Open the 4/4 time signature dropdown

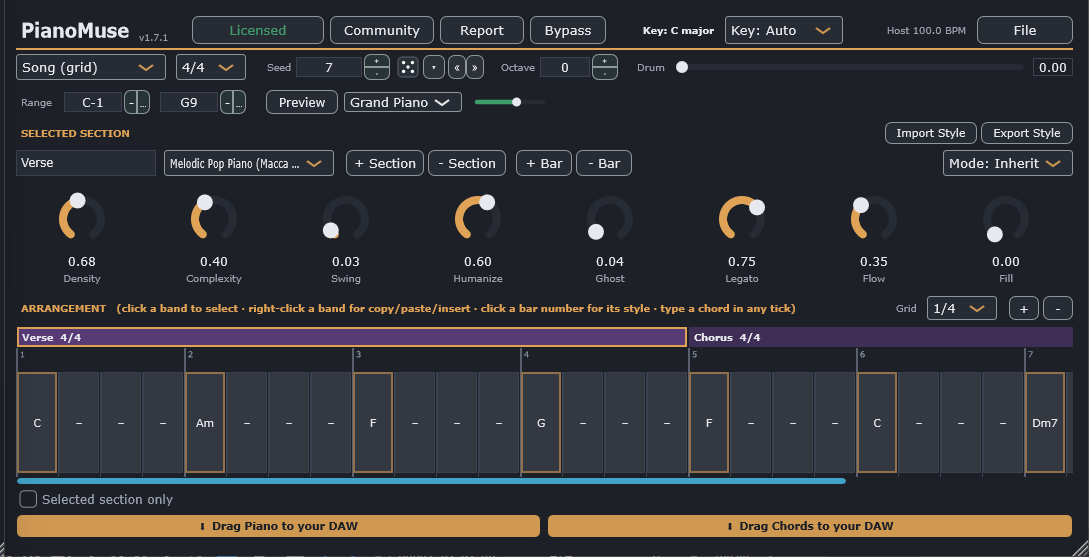click(211, 67)
